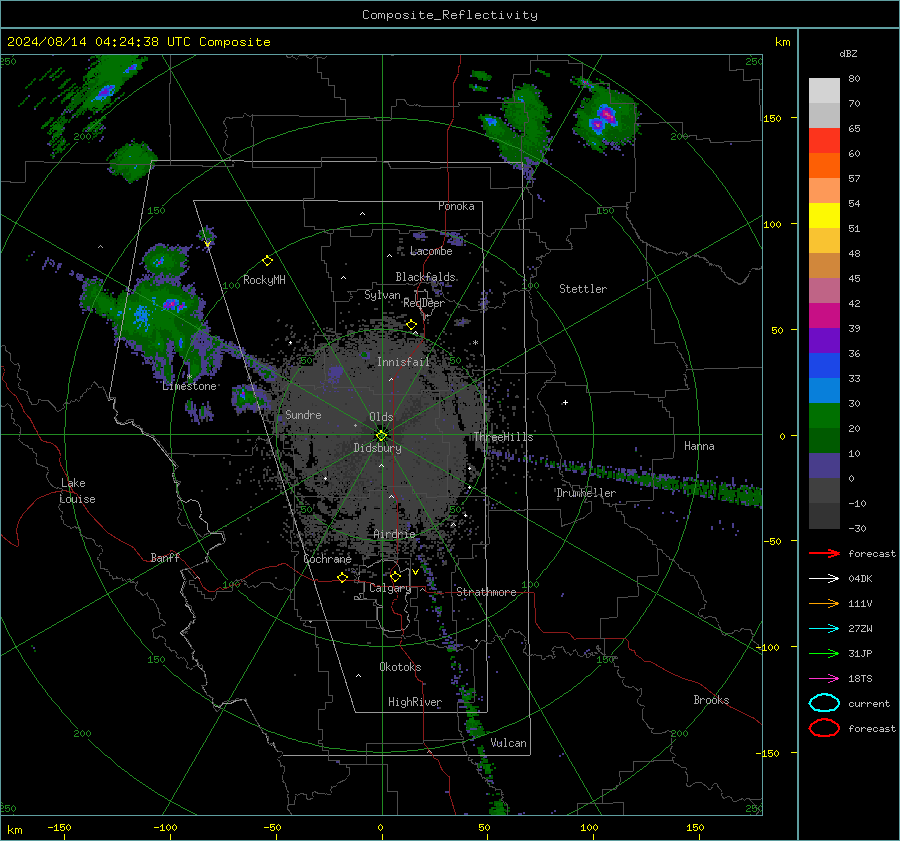This screenshot has height=841, width=900.
Task: Click the yellow diamond marker beside RockyMH
Action: click(x=267, y=261)
